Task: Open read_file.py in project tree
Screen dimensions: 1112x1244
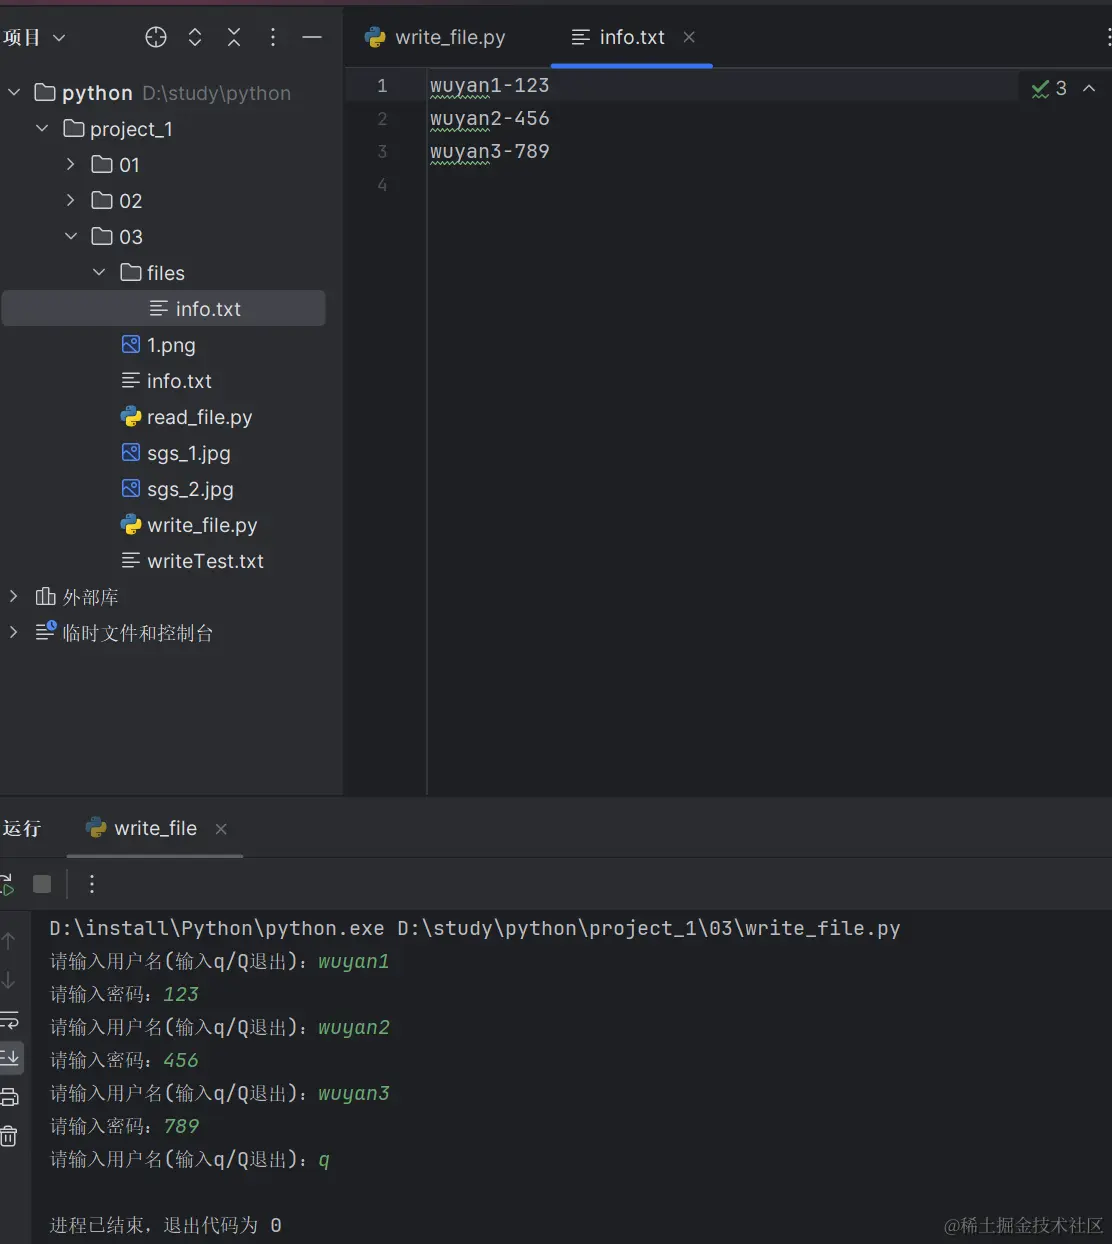Action: [x=187, y=417]
